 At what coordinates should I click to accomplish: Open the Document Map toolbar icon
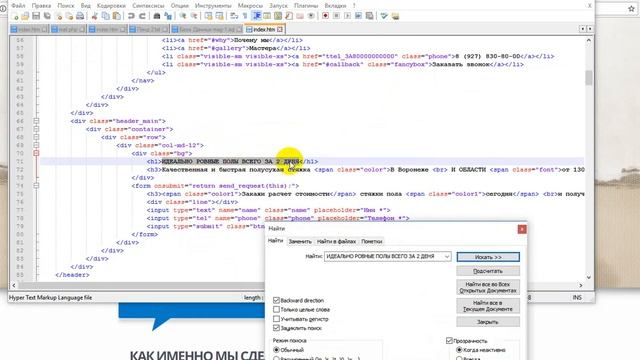278,16
